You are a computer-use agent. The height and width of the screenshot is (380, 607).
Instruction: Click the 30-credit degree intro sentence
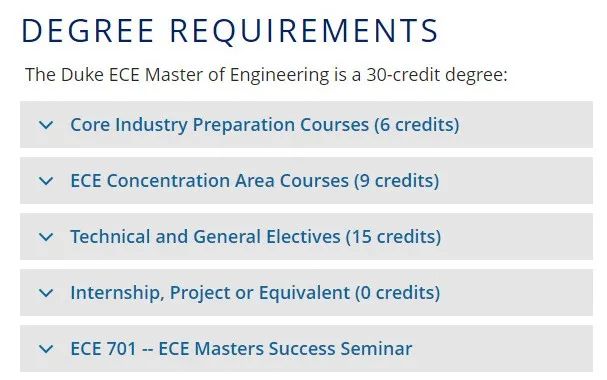(x=266, y=74)
